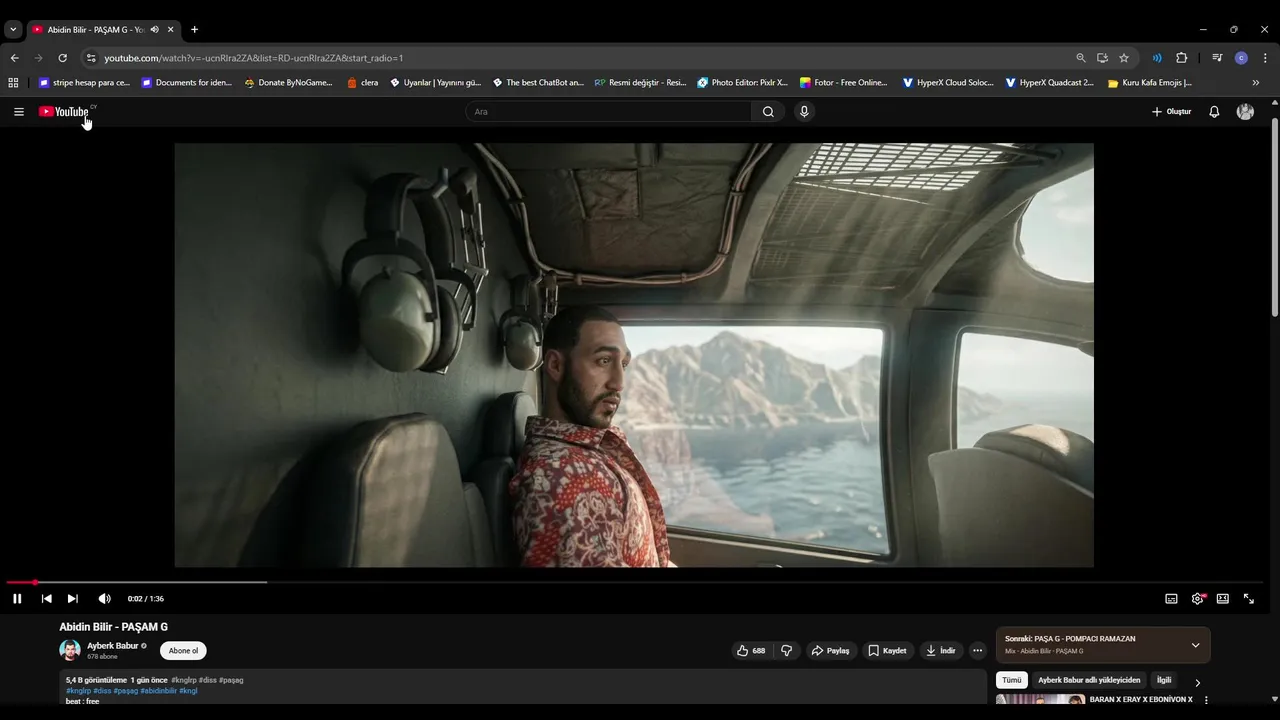The height and width of the screenshot is (720, 1280).
Task: Toggle theater mode on the player
Action: click(1223, 599)
